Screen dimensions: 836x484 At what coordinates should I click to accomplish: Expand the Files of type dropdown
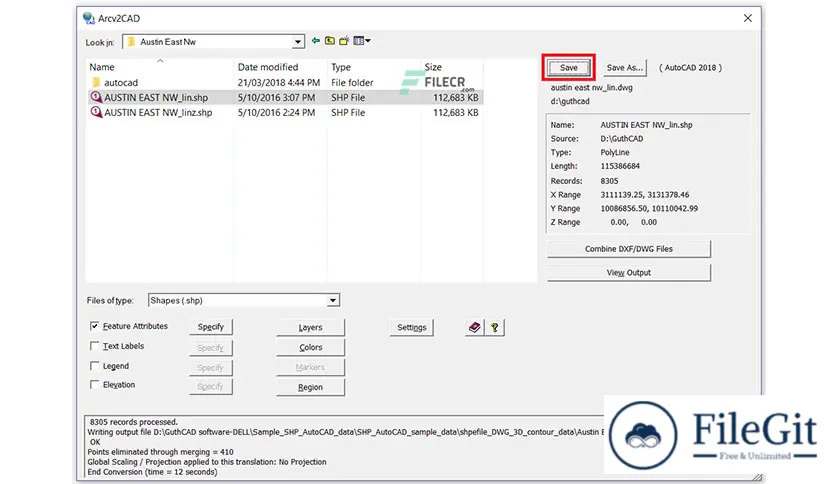[x=333, y=301]
